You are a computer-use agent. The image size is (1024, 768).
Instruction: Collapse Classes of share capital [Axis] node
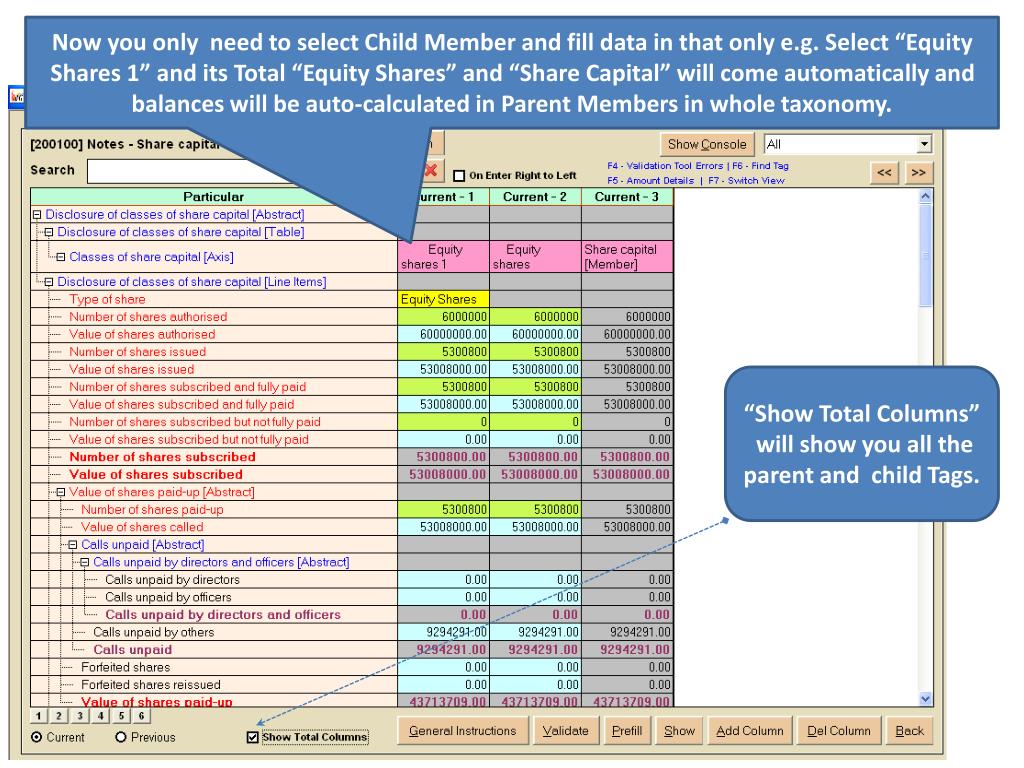[61, 257]
